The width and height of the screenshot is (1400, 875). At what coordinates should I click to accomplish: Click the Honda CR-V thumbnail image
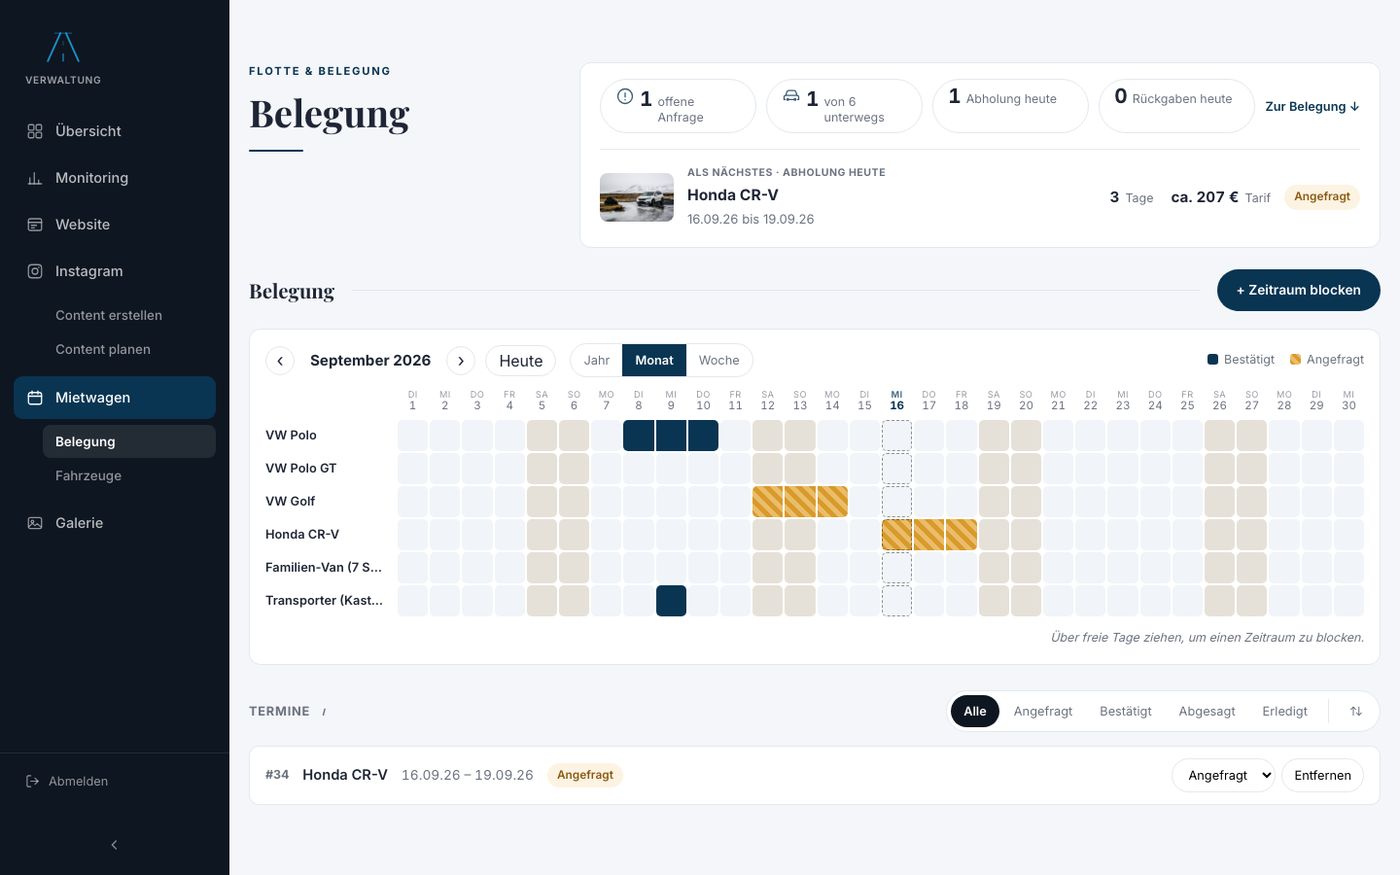[637, 197]
